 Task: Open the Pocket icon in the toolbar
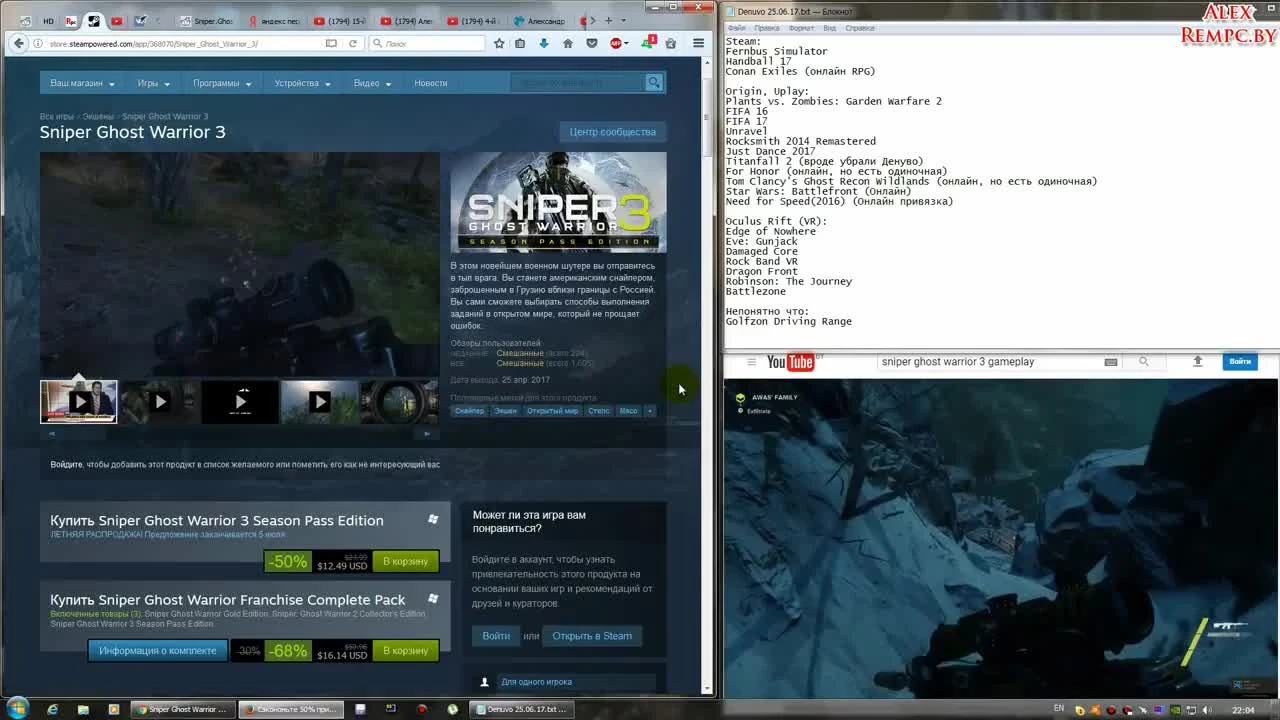[x=590, y=43]
